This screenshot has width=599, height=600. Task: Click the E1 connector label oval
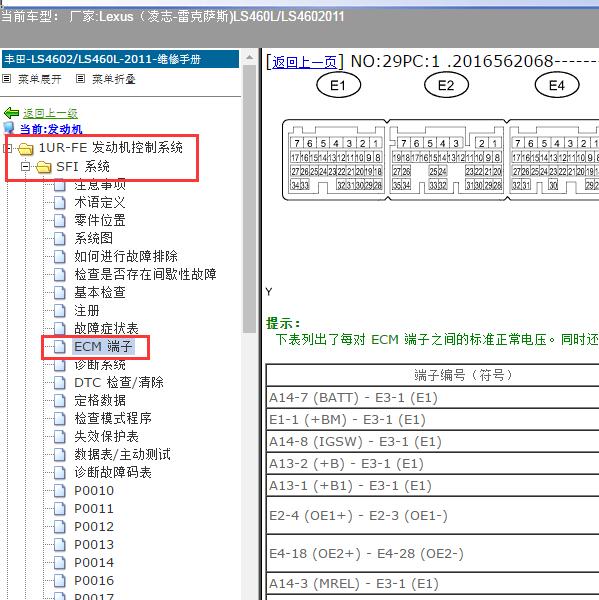point(338,85)
